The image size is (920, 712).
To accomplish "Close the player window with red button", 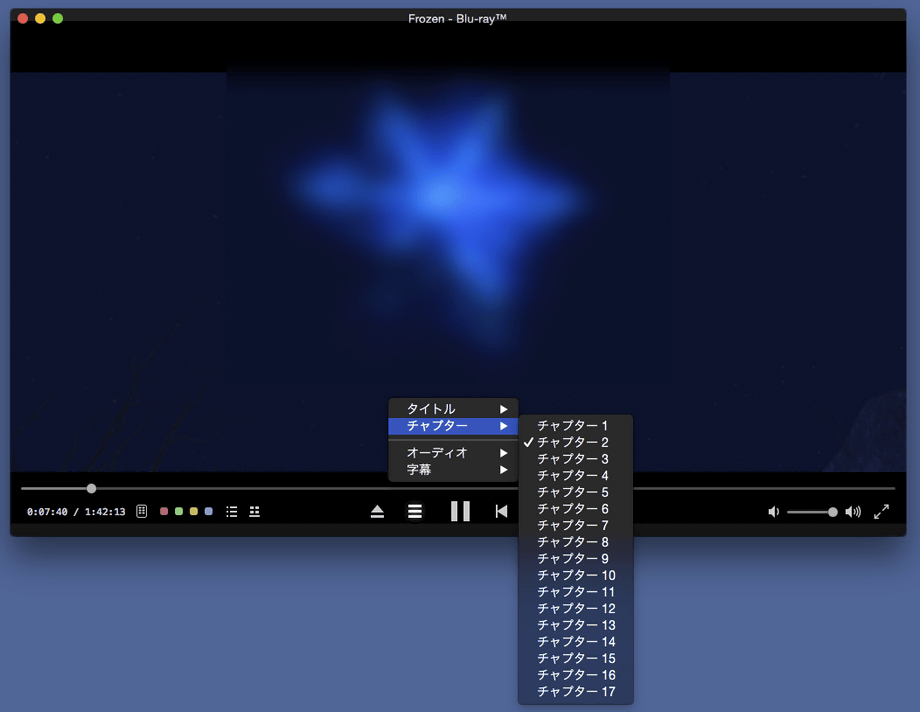I will [x=23, y=18].
